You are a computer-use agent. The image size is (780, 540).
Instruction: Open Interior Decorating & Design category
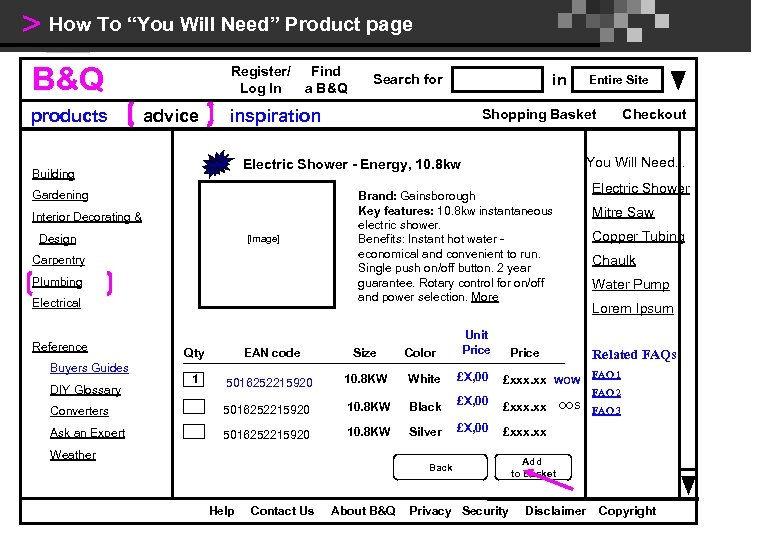pyautogui.click(x=87, y=228)
